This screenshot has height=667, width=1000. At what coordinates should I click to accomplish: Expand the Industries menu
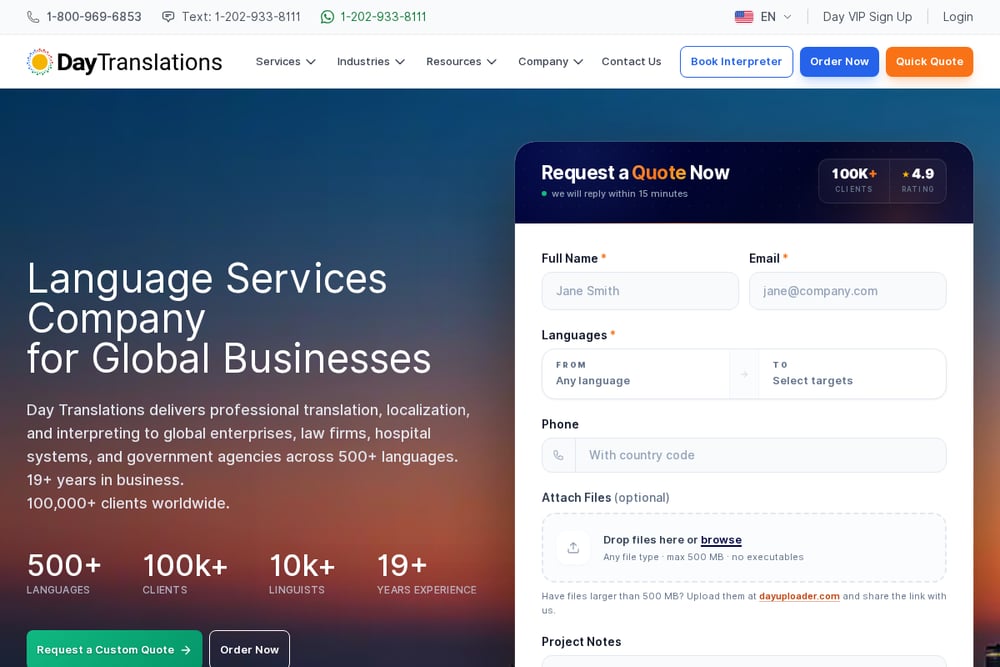click(371, 62)
